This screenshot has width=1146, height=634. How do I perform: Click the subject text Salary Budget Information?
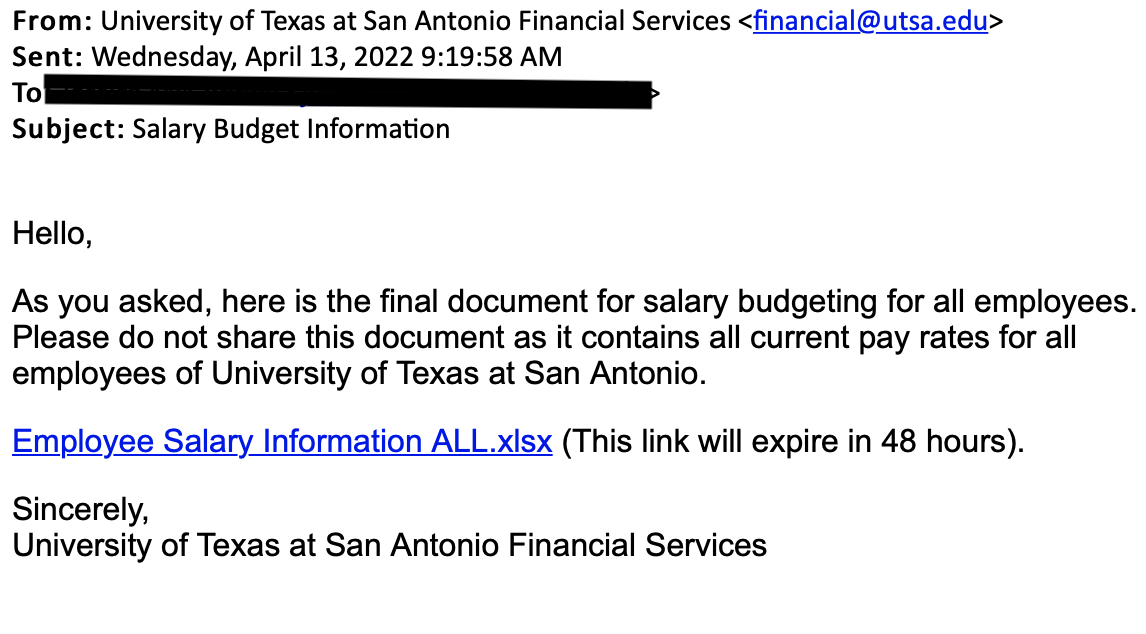tap(291, 129)
